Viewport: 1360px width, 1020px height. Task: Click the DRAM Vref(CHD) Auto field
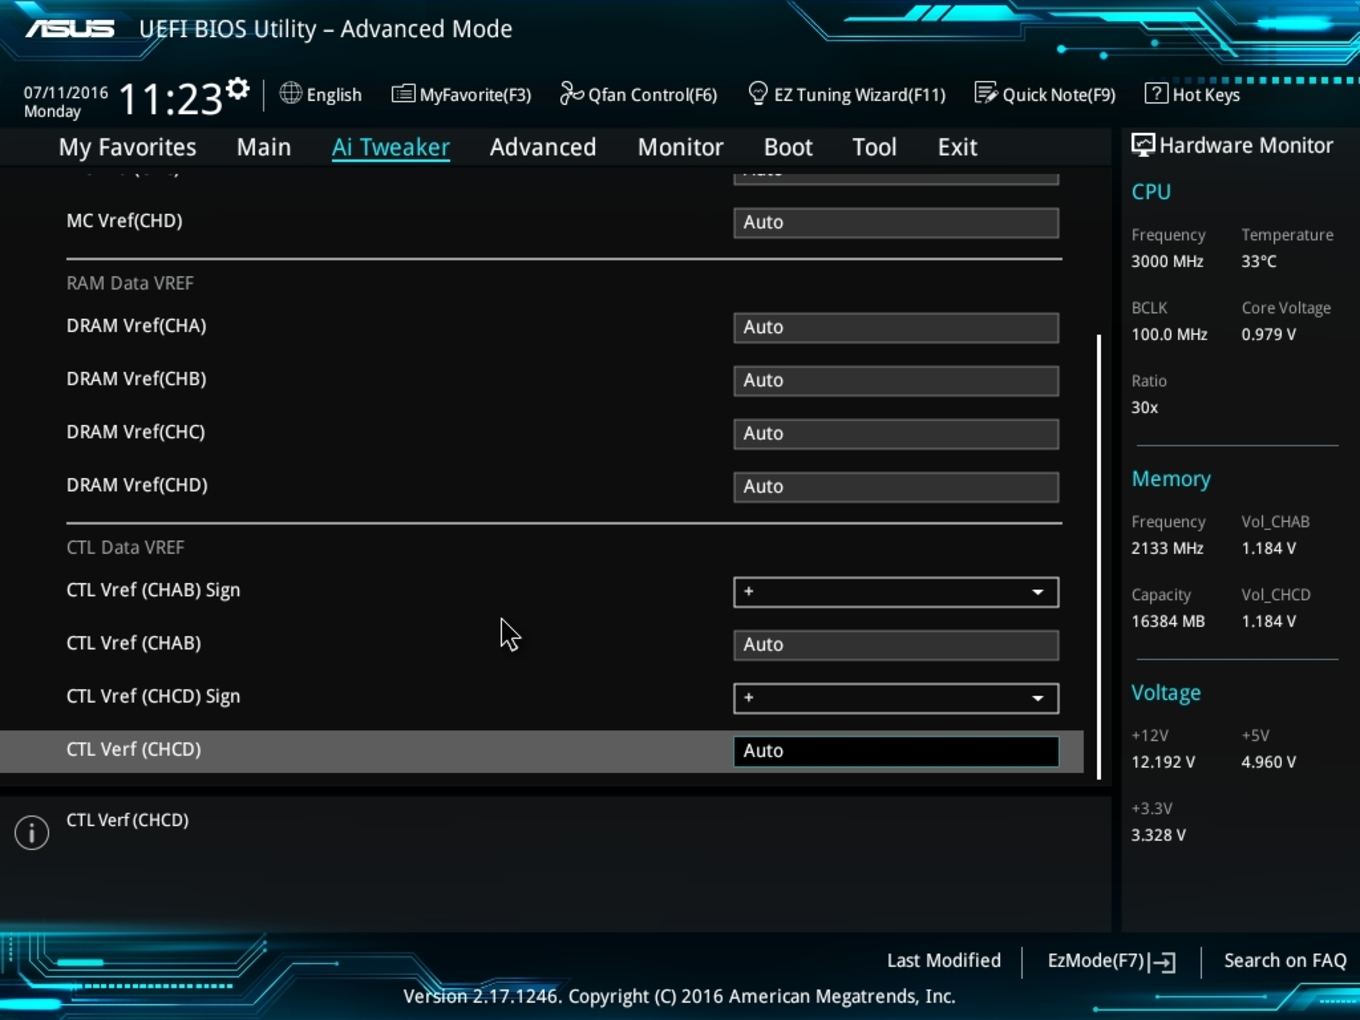tap(896, 486)
